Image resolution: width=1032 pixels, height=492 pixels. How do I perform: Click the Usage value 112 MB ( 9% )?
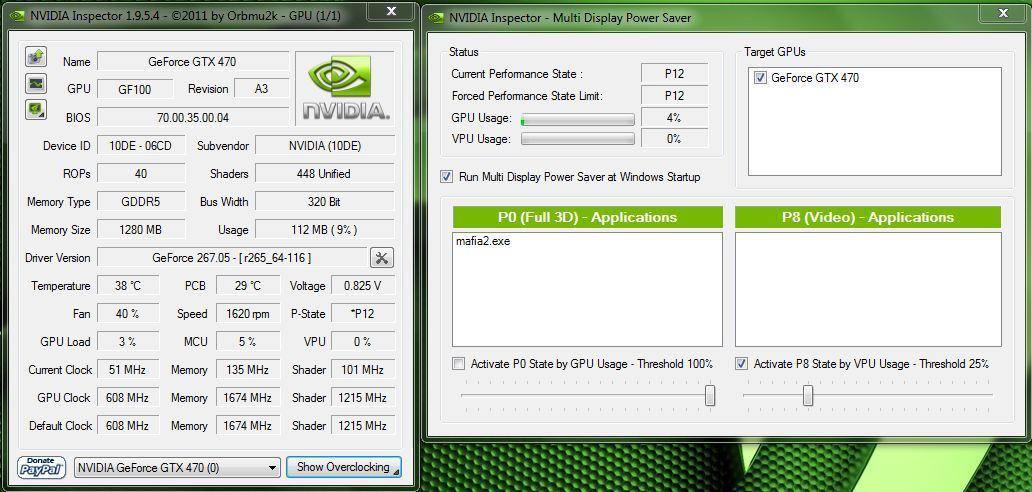[x=325, y=230]
